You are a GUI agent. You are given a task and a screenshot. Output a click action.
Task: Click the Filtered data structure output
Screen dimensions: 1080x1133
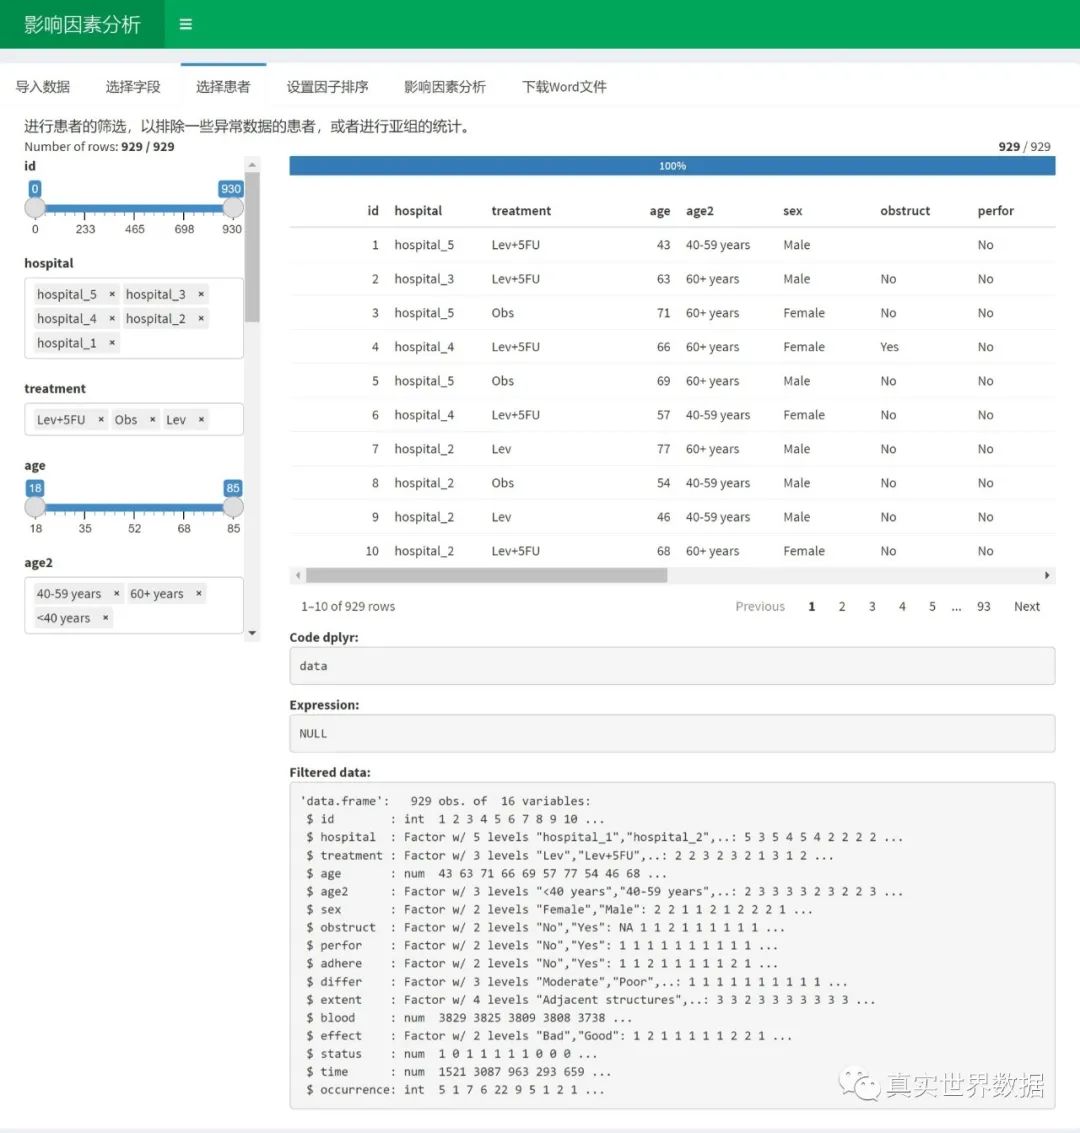click(x=672, y=946)
